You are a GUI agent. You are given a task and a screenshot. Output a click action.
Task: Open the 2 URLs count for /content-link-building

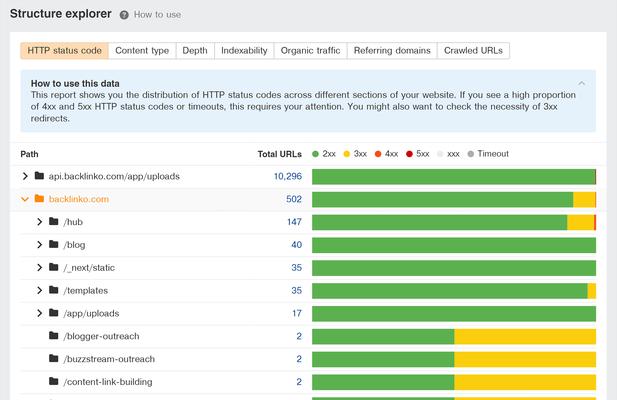[299, 382]
